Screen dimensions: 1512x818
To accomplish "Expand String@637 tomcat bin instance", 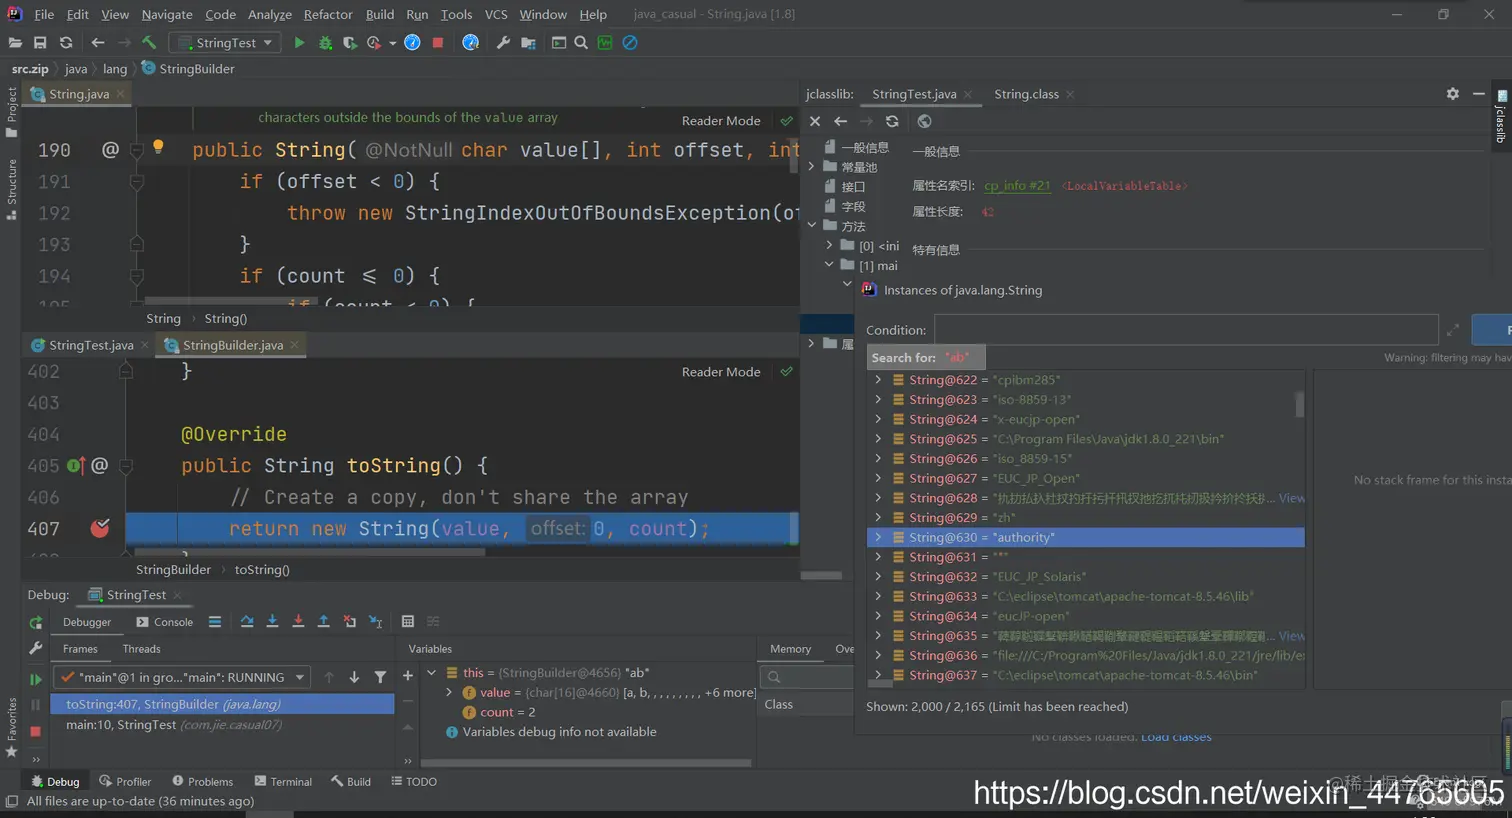I will [x=878, y=675].
